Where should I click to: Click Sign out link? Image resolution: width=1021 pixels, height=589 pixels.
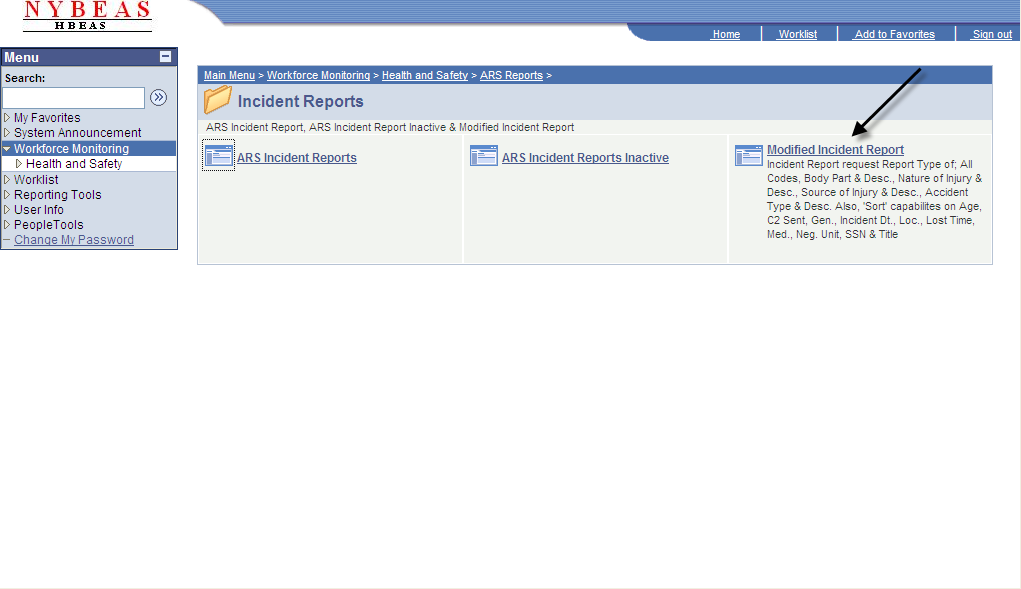coord(992,34)
